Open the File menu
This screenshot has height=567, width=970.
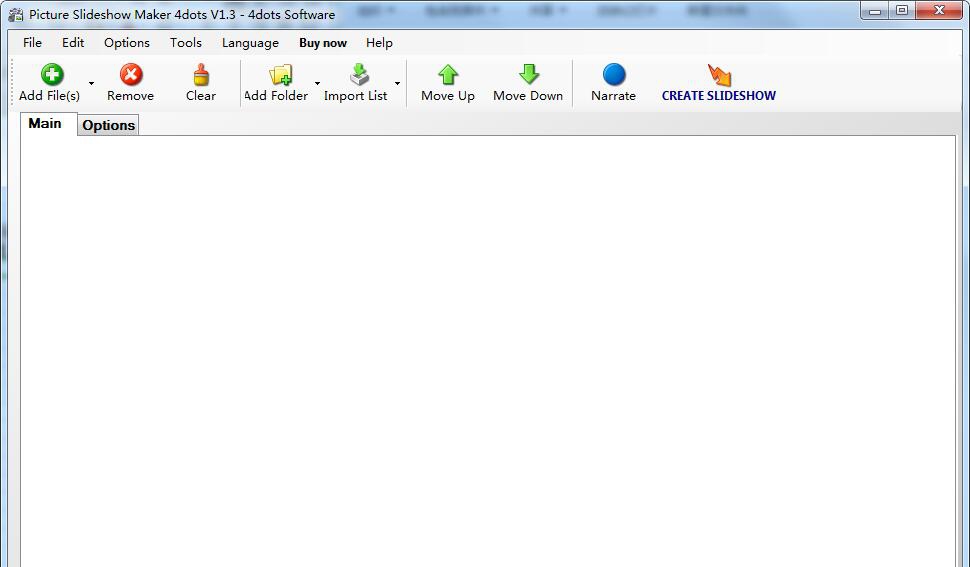point(32,43)
